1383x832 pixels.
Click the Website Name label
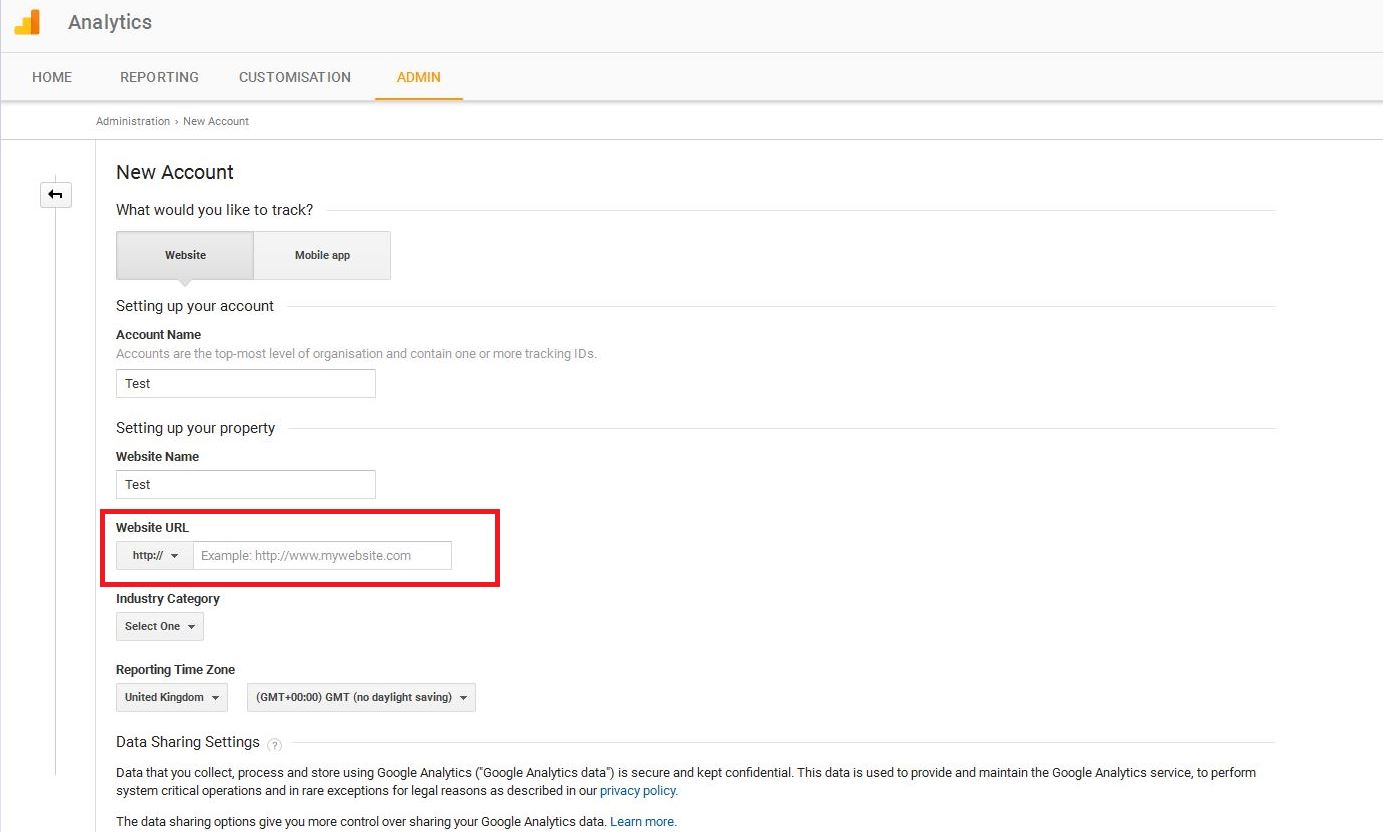point(157,456)
